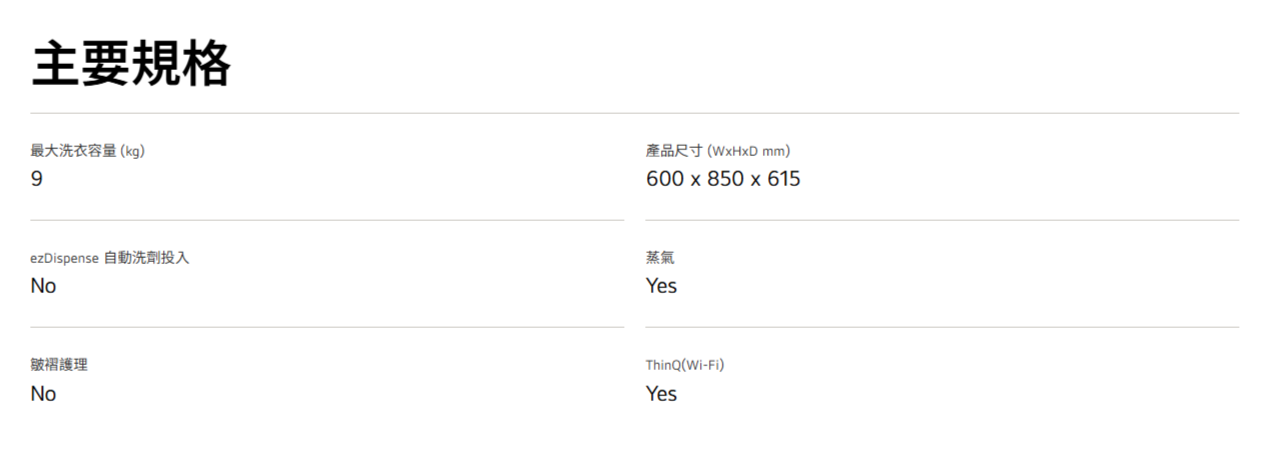Click the 600 width number

point(665,179)
